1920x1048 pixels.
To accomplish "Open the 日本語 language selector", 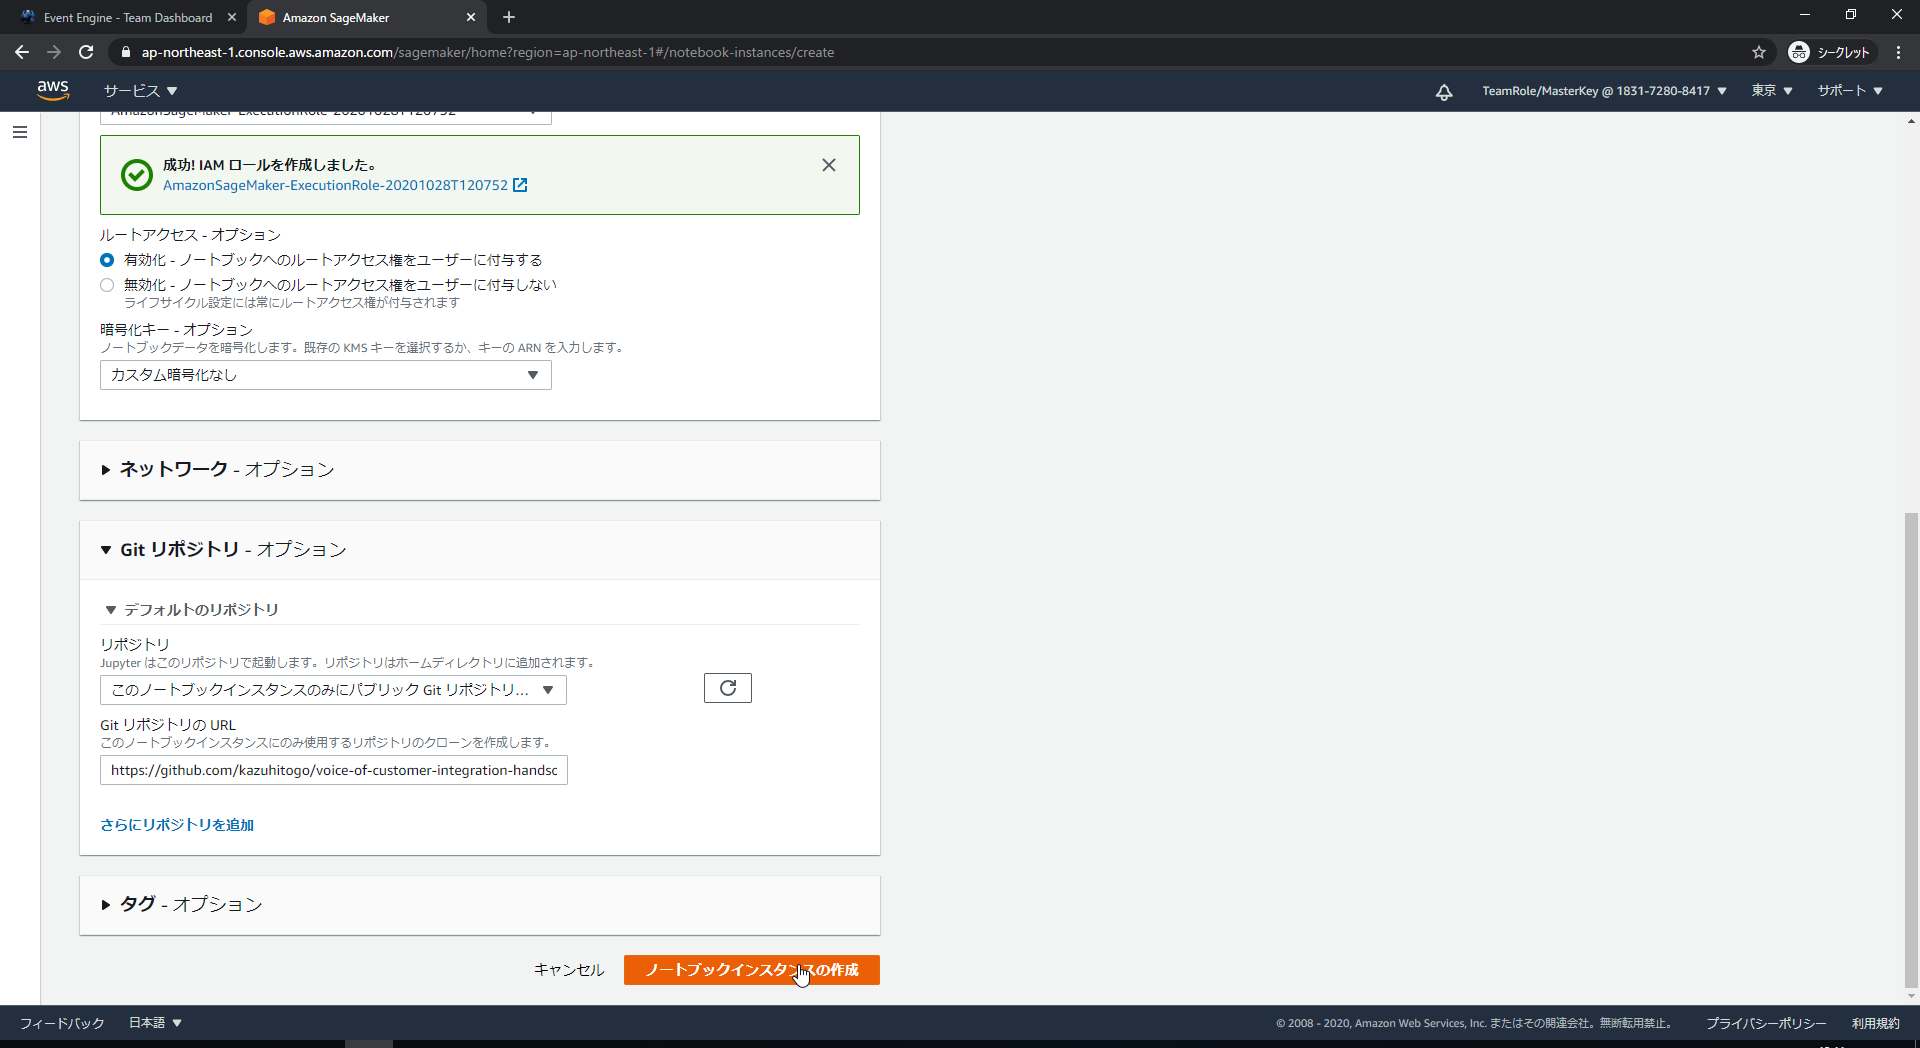I will (x=155, y=1023).
